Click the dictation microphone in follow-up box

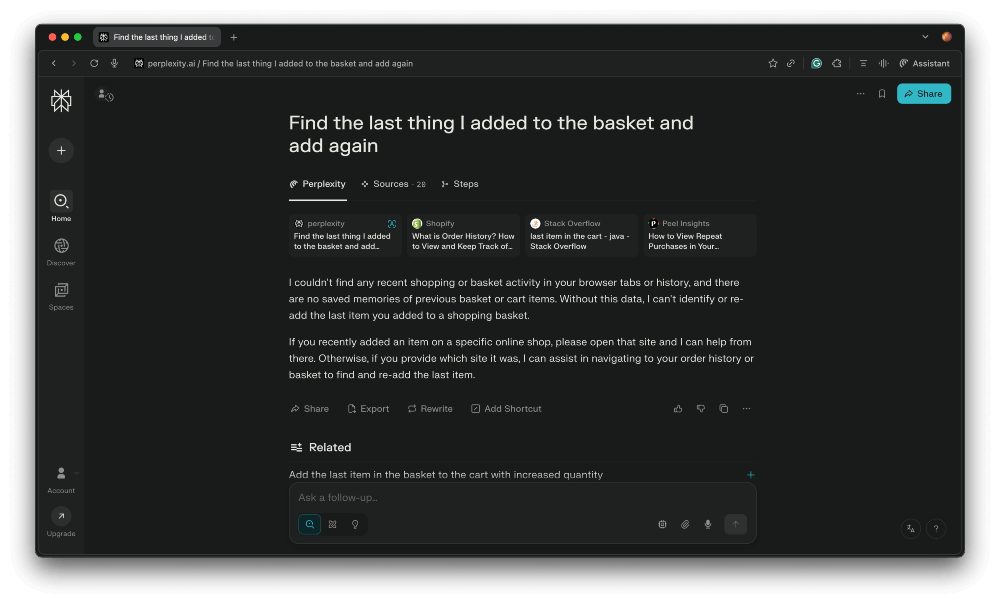click(708, 524)
